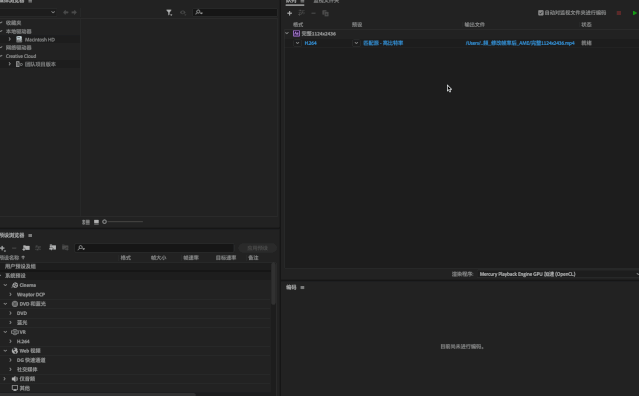Click the new preset group folder icon
This screenshot has width=639, height=396.
click(26, 248)
